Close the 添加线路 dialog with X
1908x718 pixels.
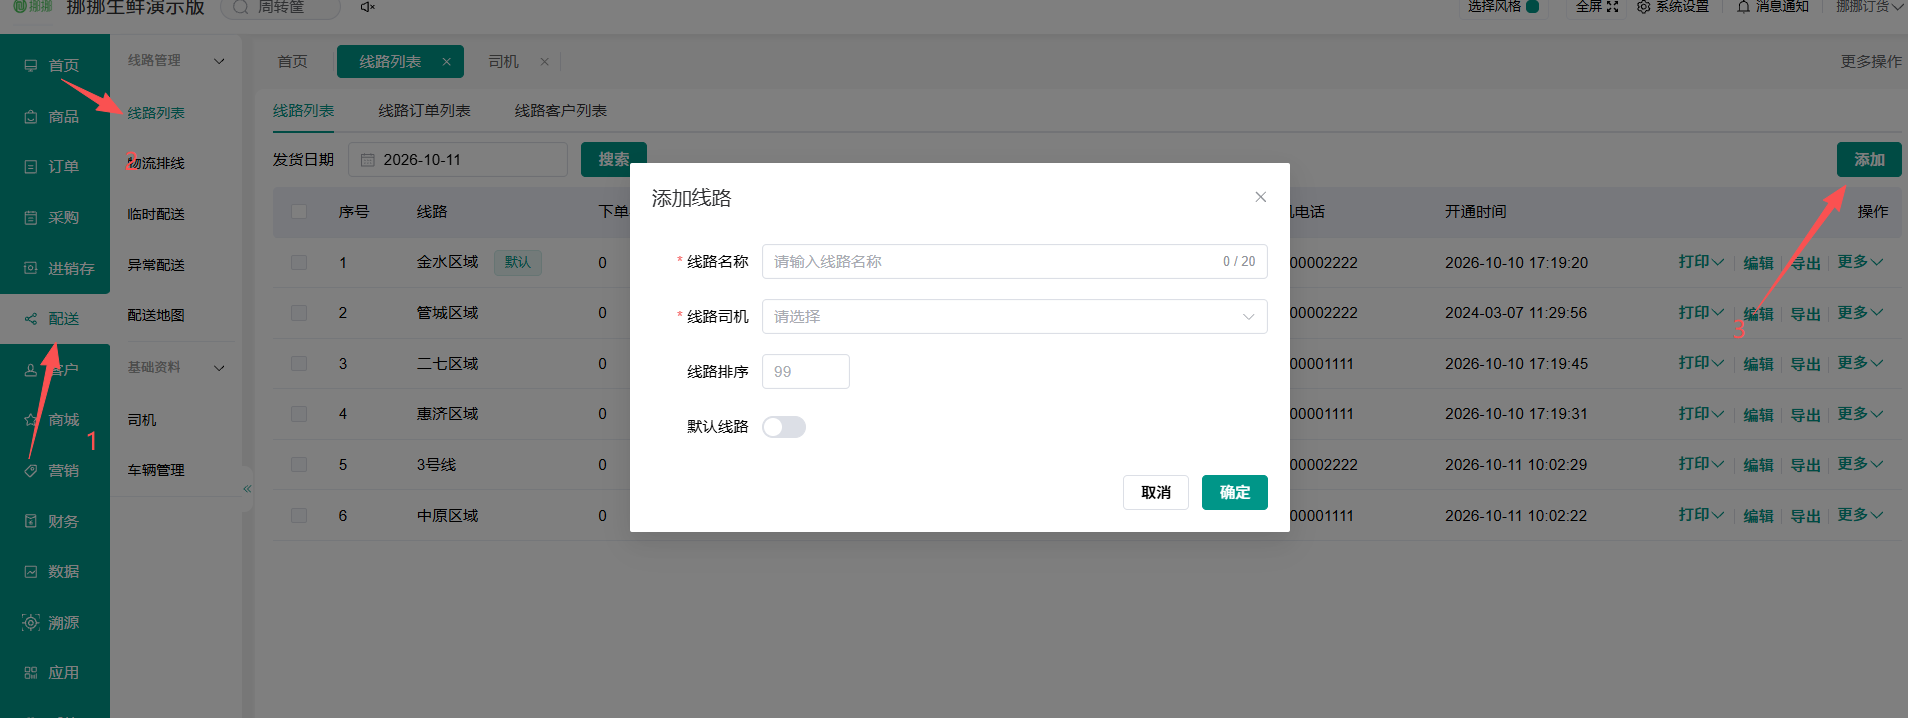(1261, 197)
